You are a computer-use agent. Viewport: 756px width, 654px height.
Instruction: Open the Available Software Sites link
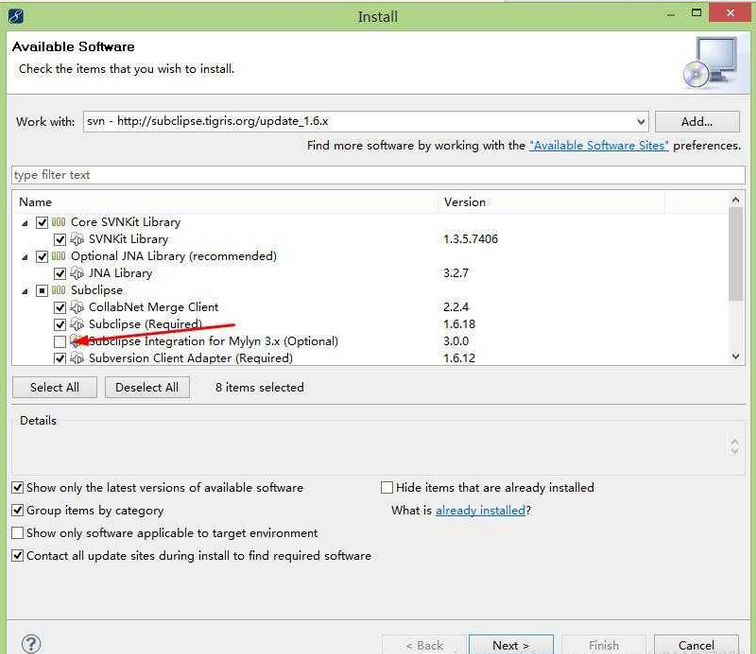[599, 146]
